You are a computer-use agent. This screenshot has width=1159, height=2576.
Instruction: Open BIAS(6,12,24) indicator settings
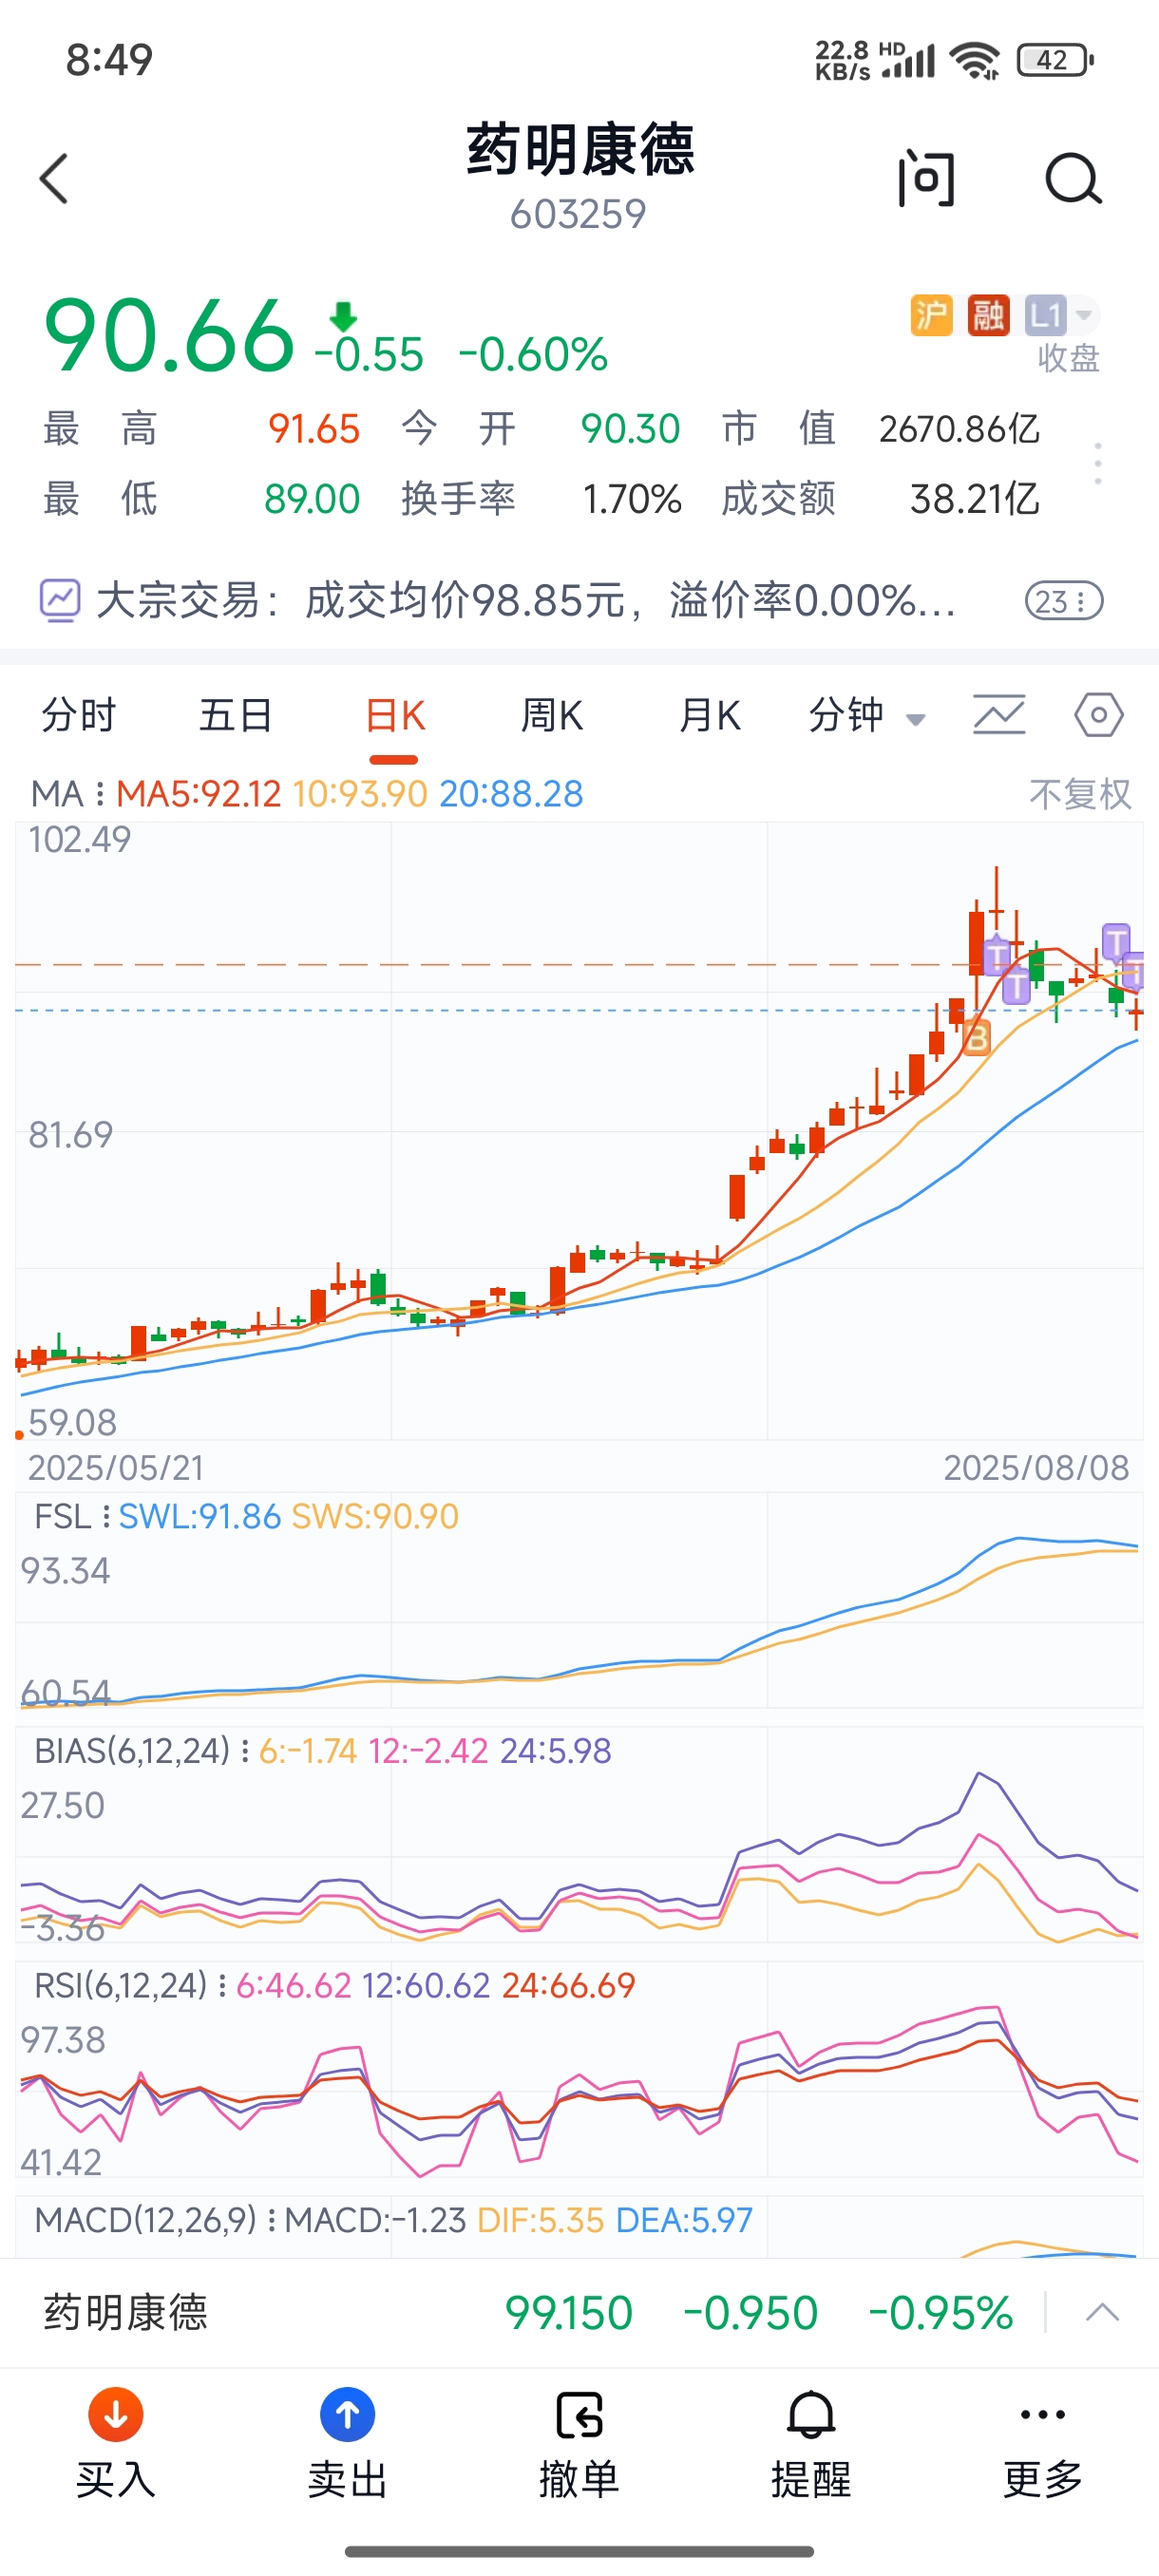tap(142, 1751)
